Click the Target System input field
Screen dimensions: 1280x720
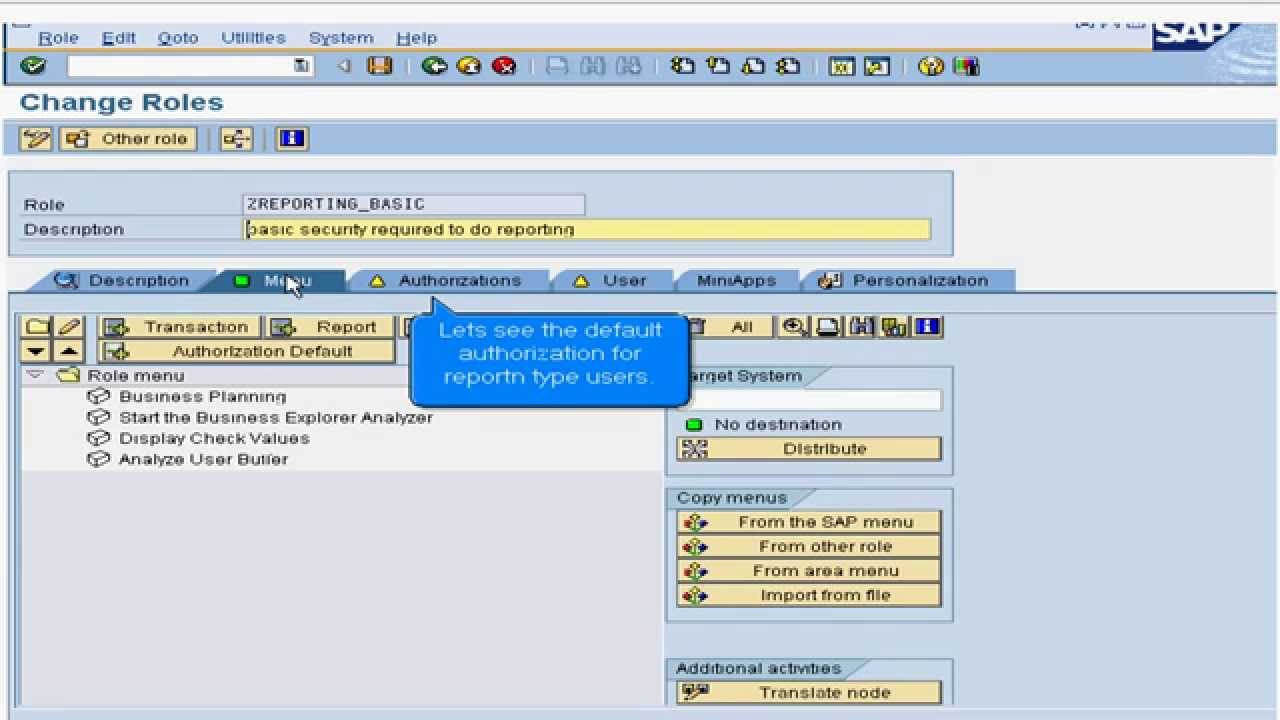click(x=809, y=400)
